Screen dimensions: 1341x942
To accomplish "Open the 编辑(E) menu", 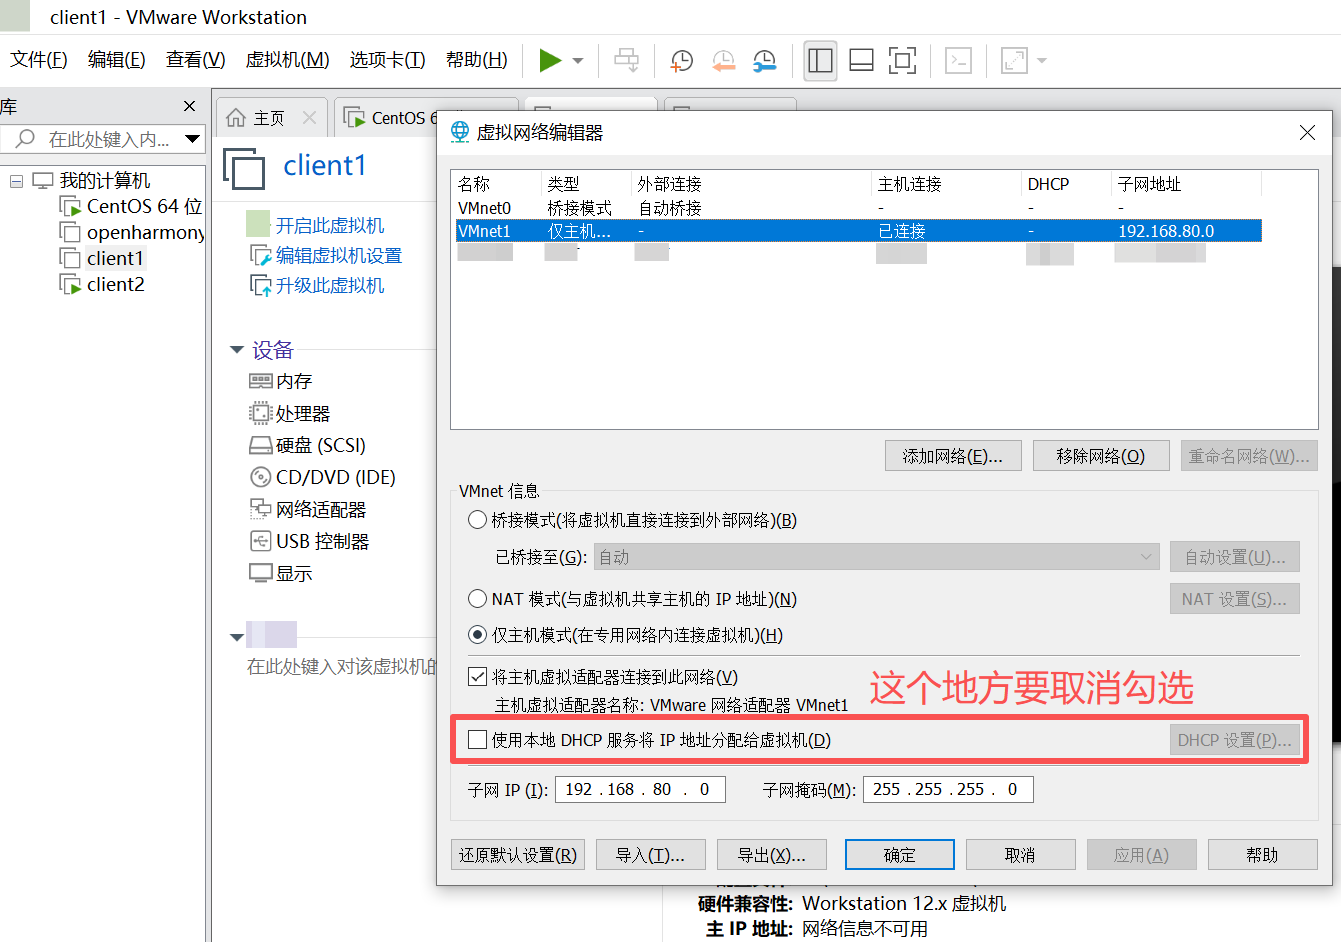I will [117, 60].
